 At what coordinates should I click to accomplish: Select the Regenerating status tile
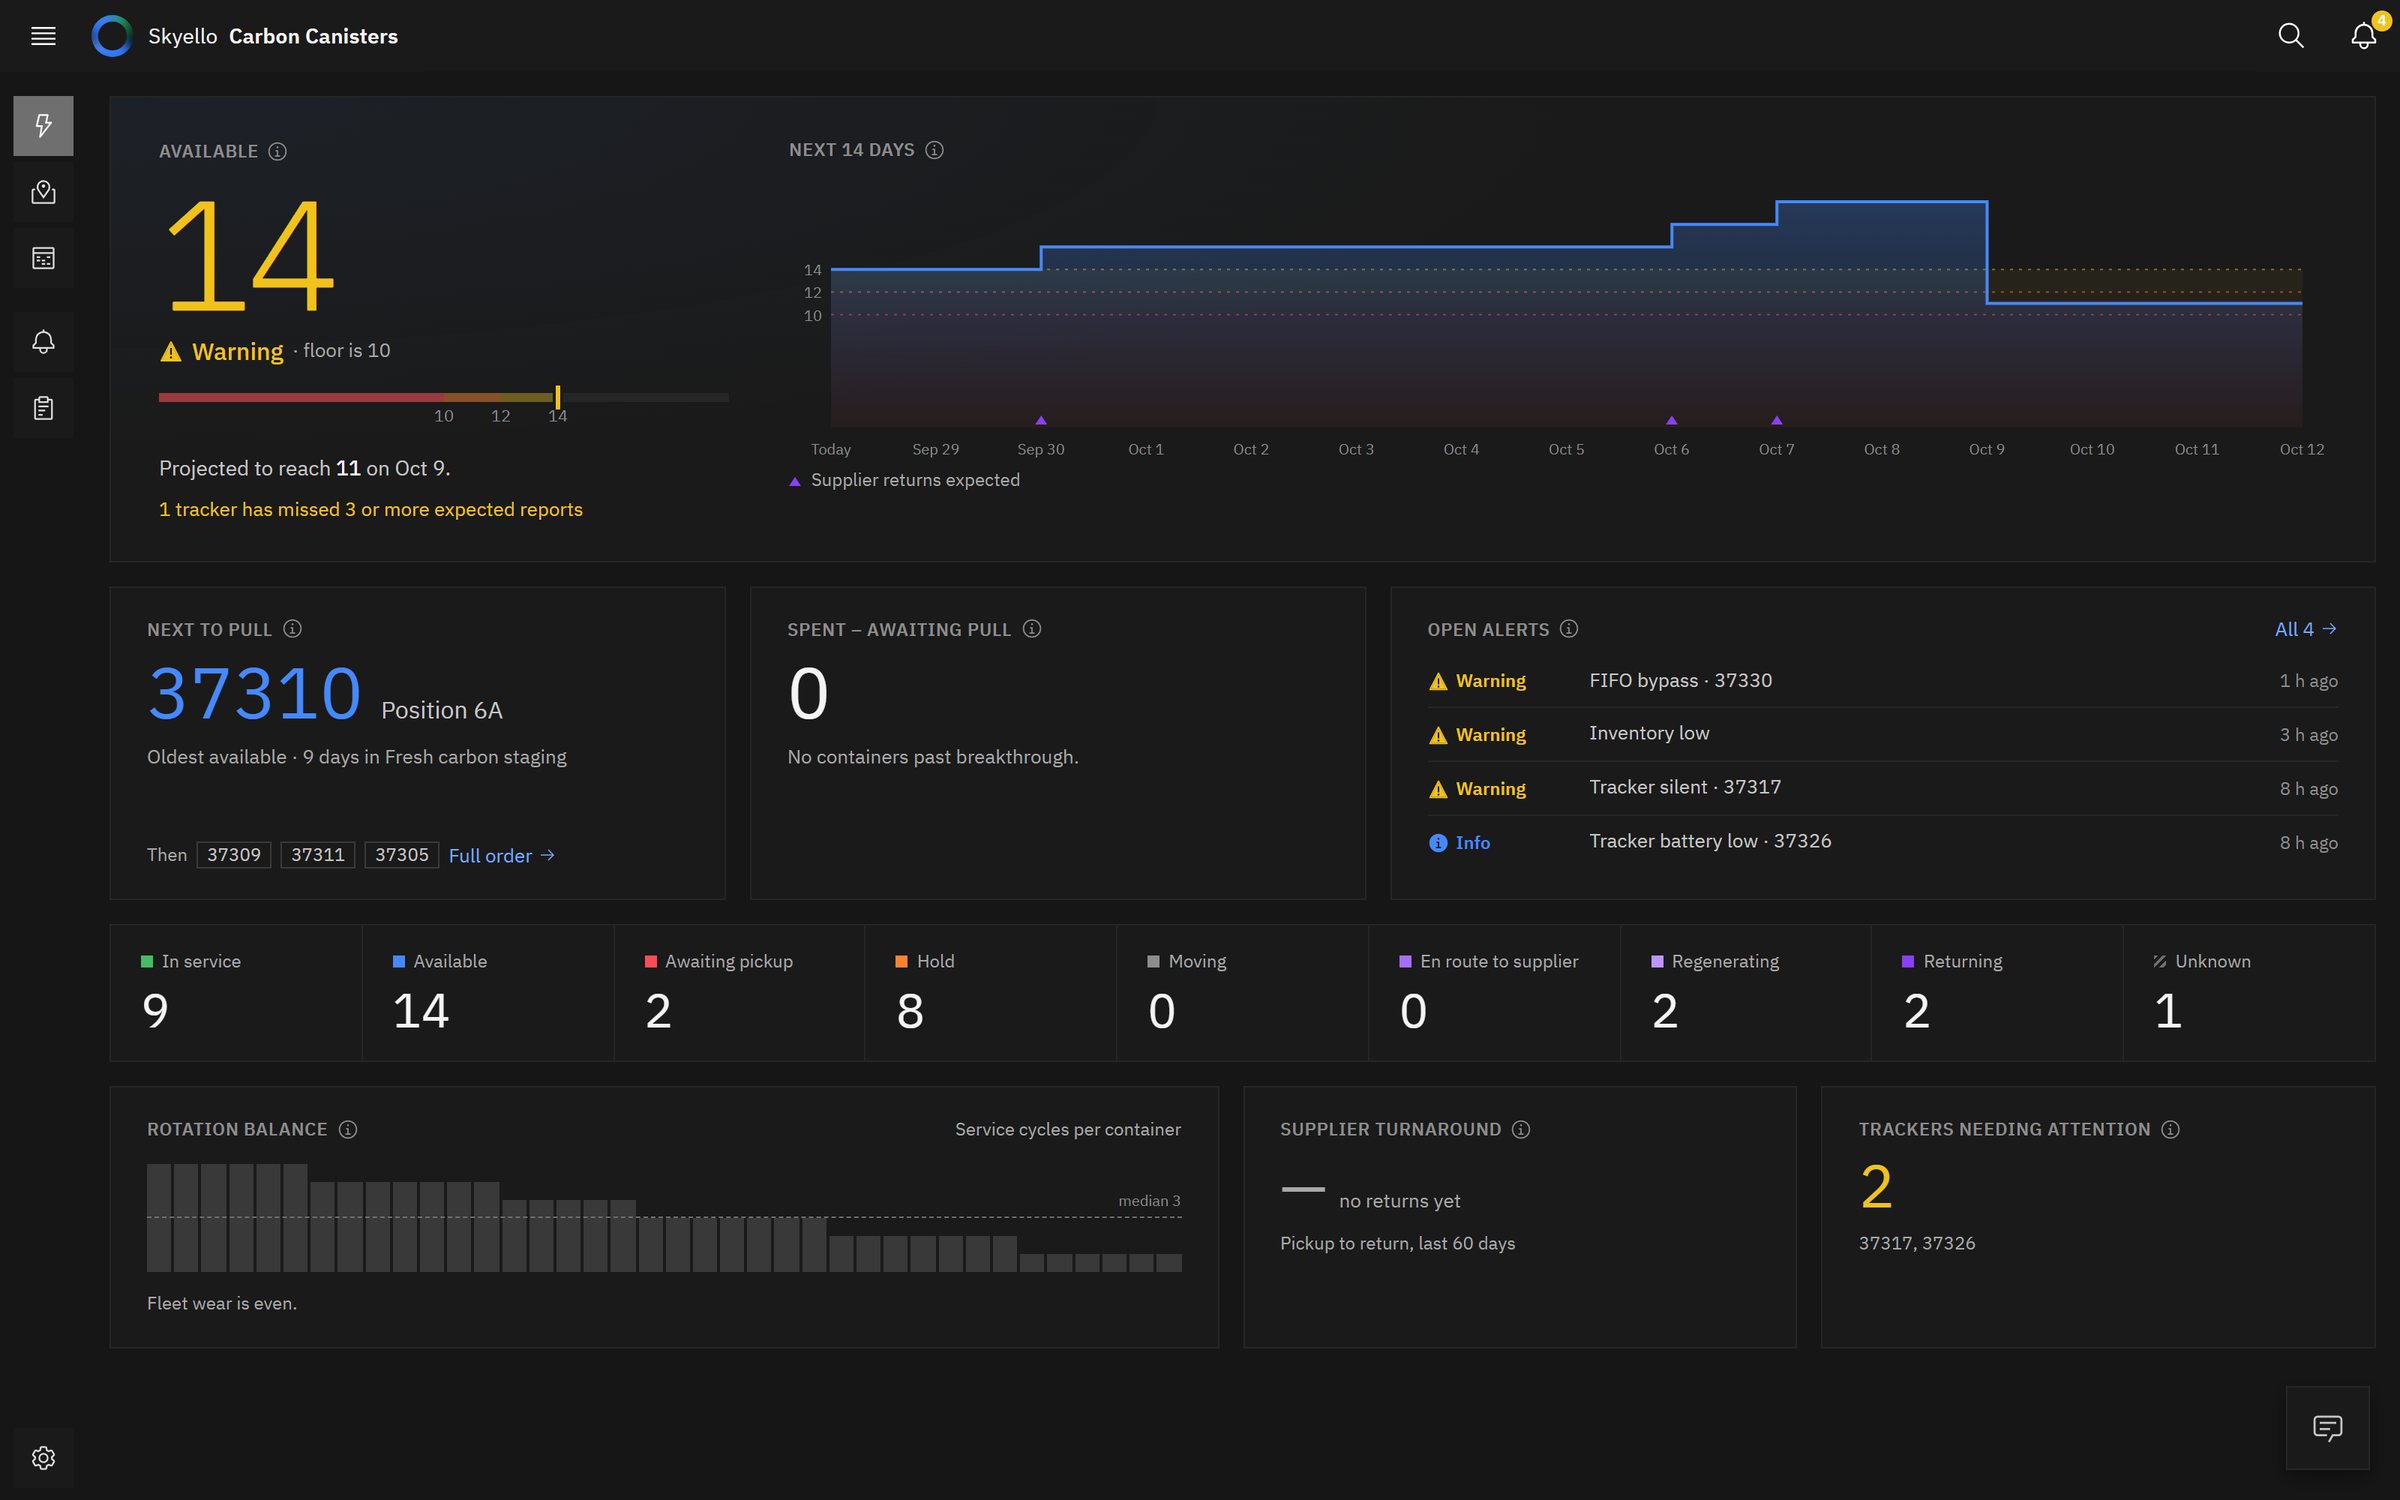click(x=1745, y=992)
